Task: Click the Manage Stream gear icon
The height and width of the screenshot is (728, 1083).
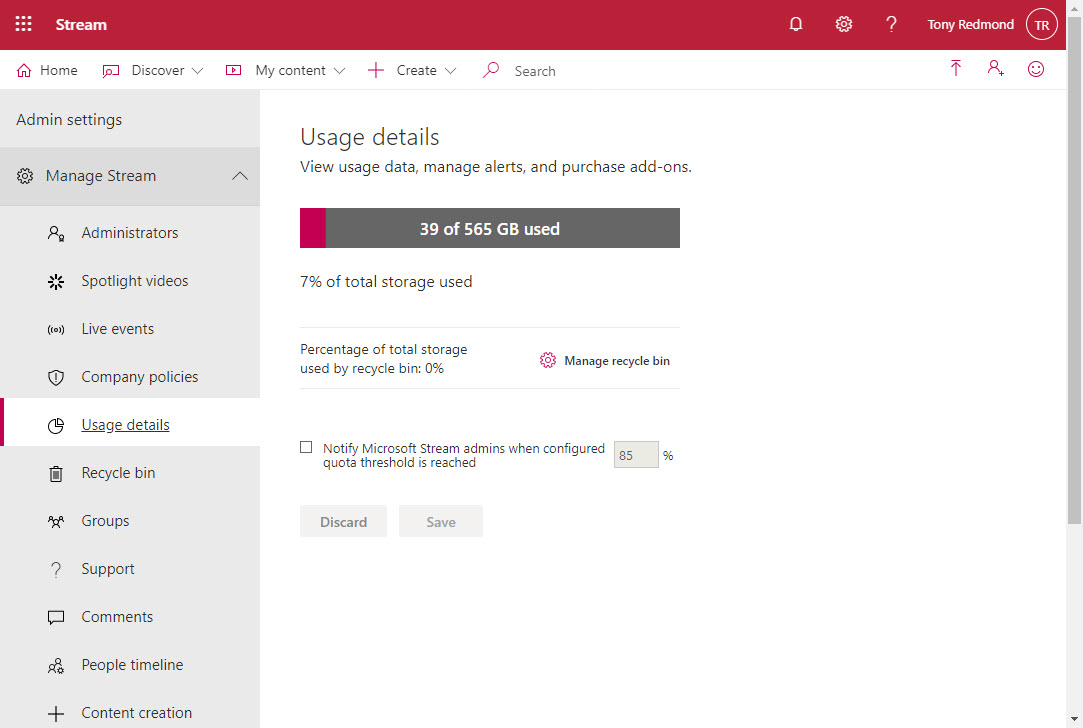Action: coord(25,176)
